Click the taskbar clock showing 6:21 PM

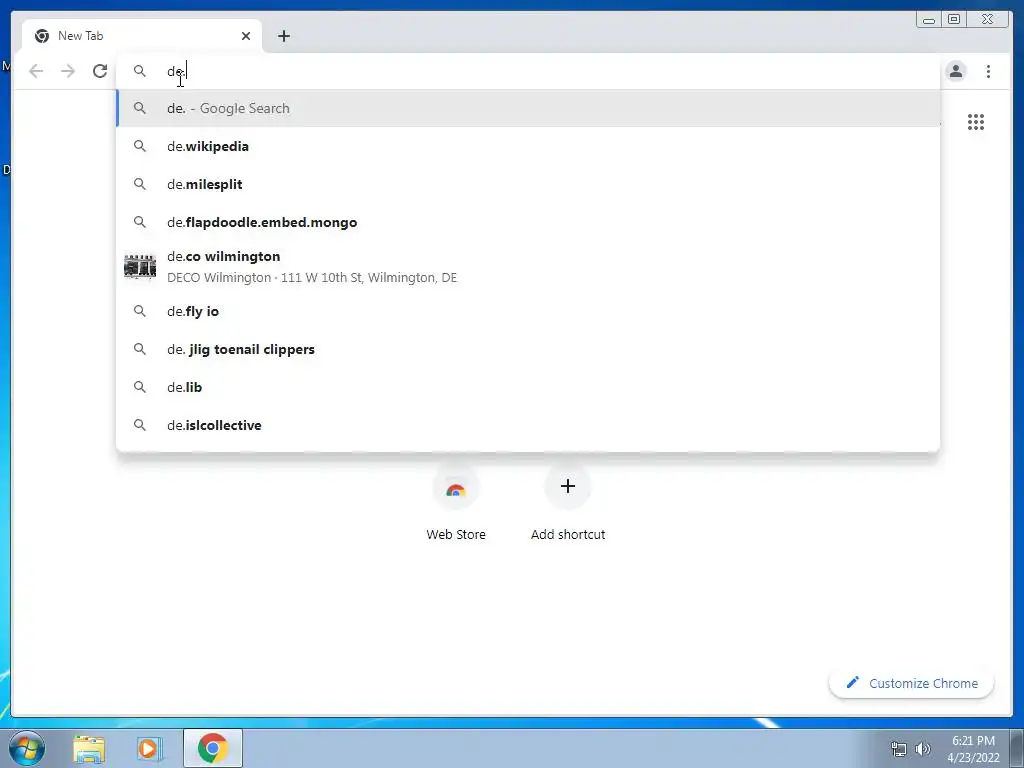[973, 749]
